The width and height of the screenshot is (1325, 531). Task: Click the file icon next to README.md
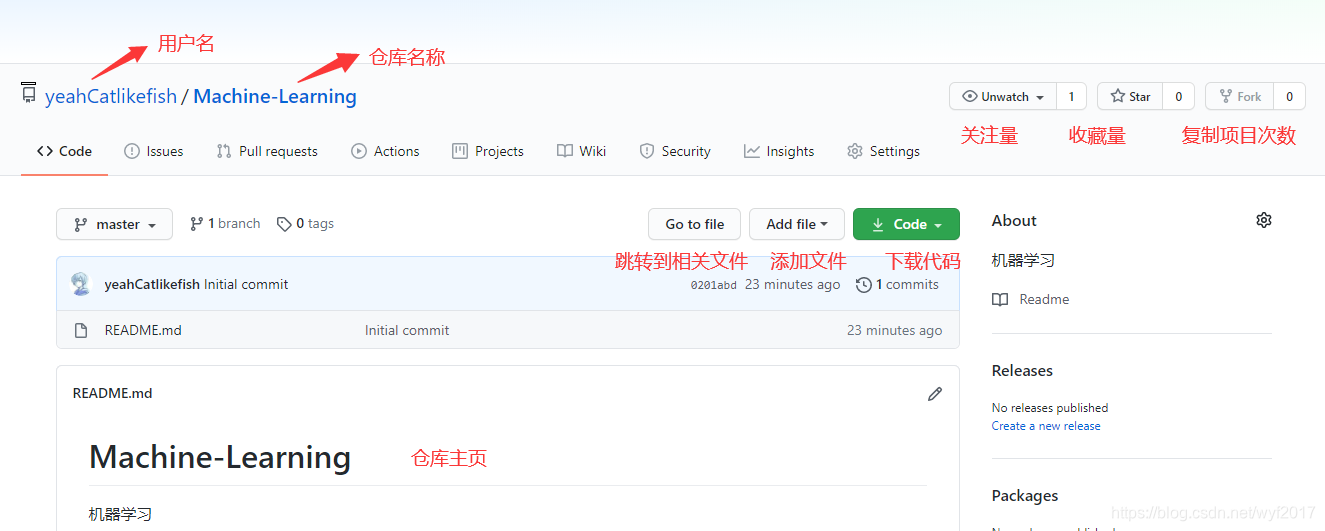[81, 330]
